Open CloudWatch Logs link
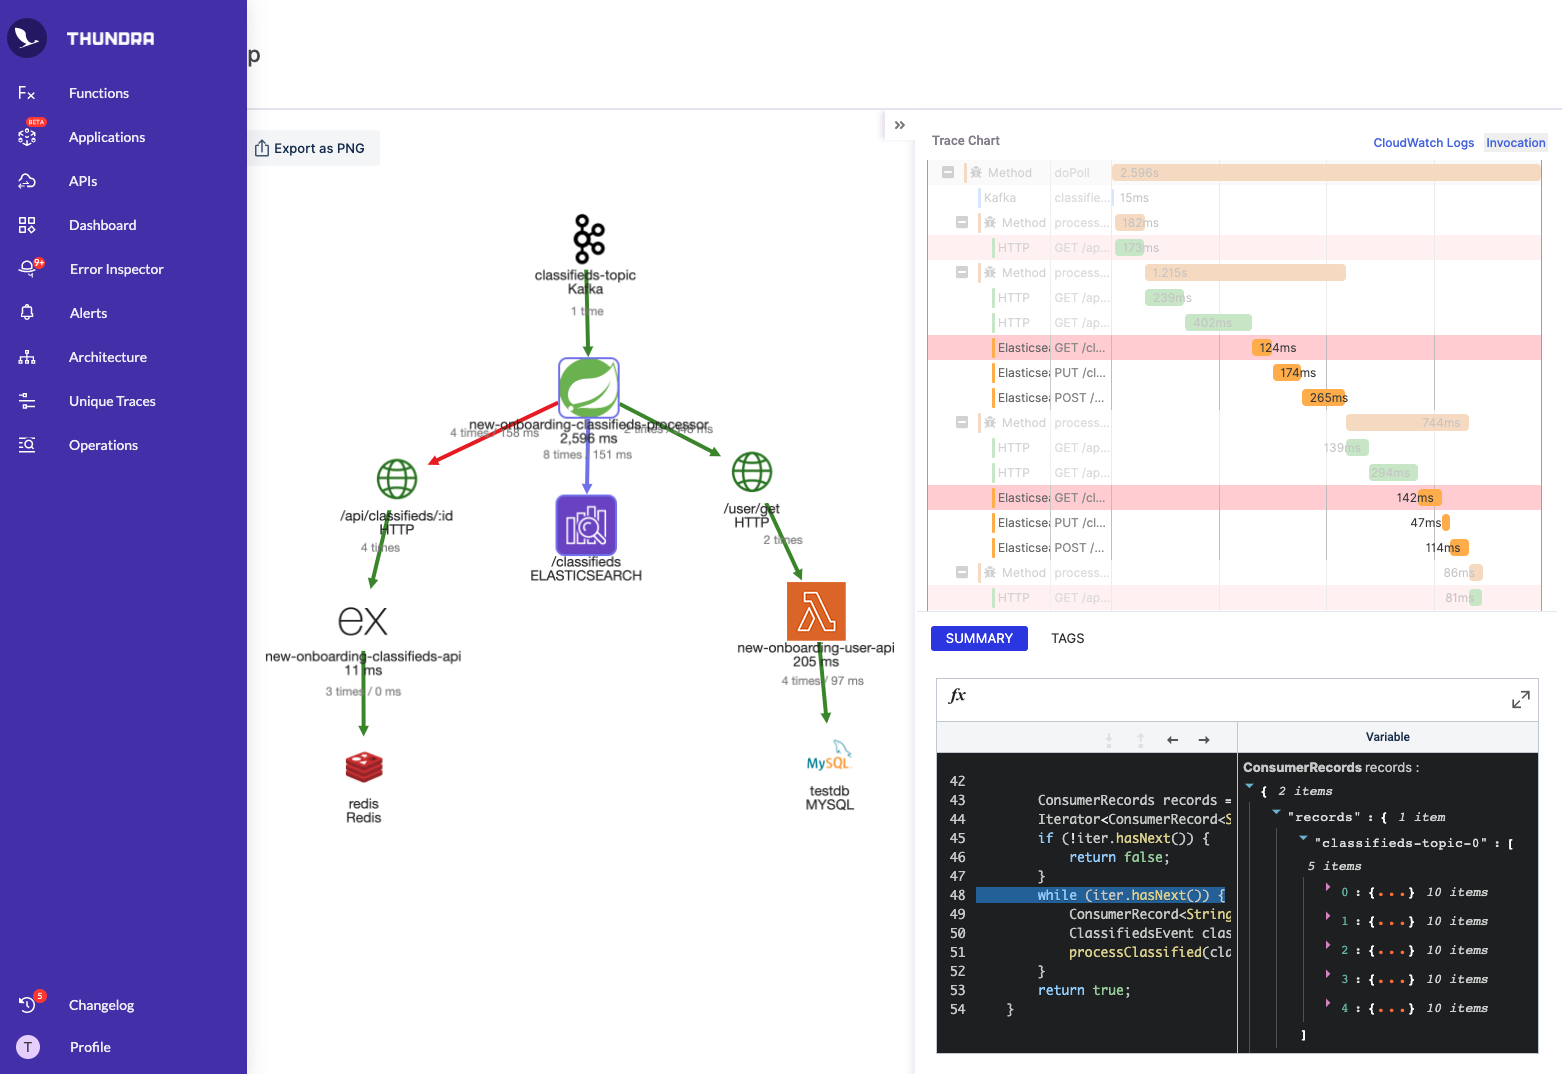 1423,143
